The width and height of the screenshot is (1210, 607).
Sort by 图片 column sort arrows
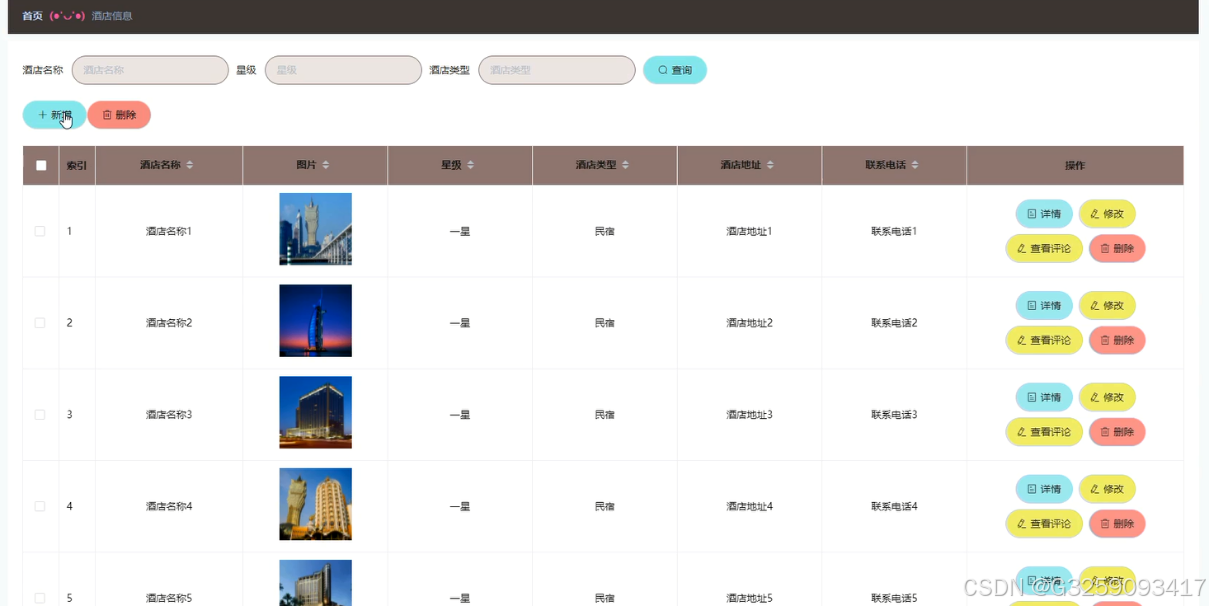(325, 165)
